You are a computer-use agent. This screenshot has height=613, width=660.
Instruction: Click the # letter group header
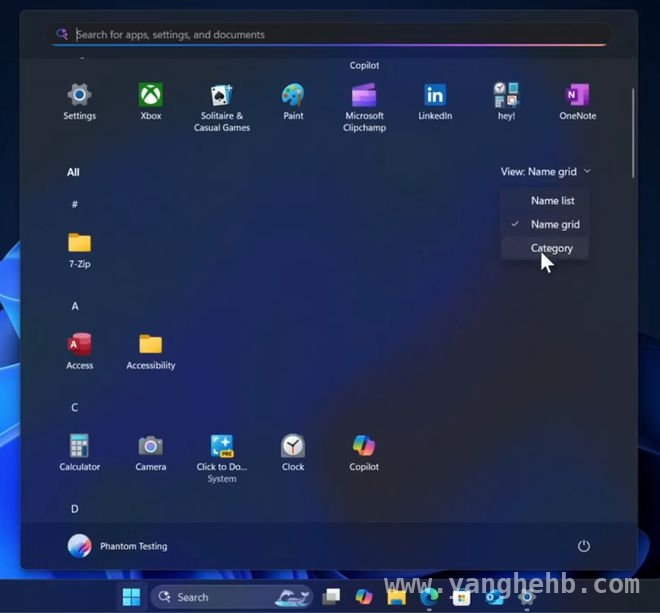[75, 205]
